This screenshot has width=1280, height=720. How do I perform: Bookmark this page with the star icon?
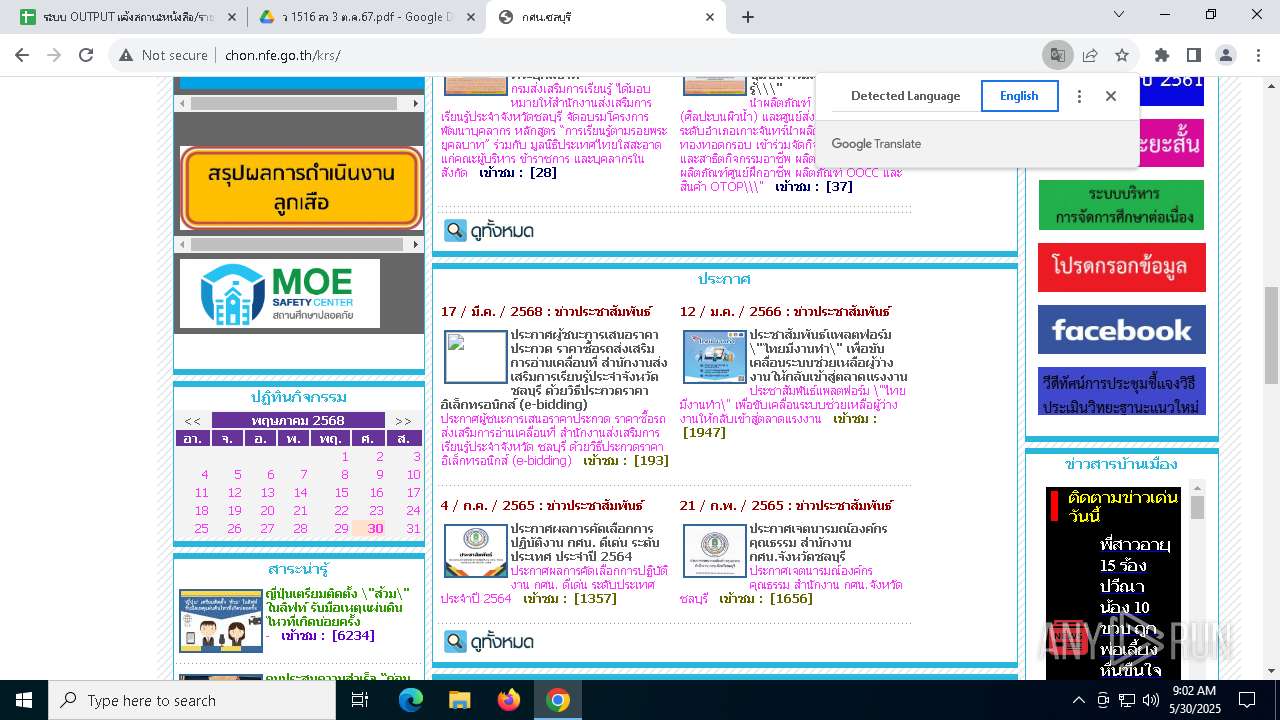1122,55
